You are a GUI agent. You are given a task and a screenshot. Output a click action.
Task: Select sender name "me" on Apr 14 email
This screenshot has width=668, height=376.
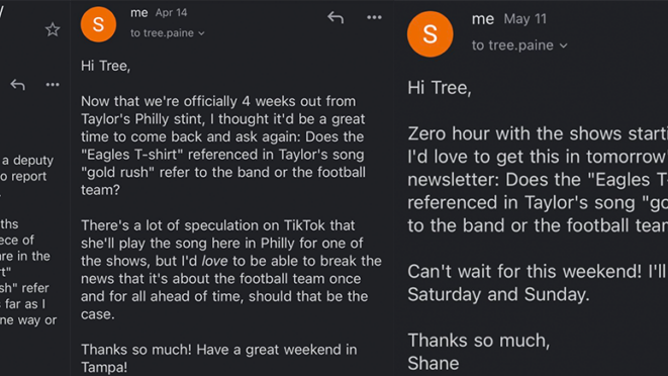[x=139, y=13]
